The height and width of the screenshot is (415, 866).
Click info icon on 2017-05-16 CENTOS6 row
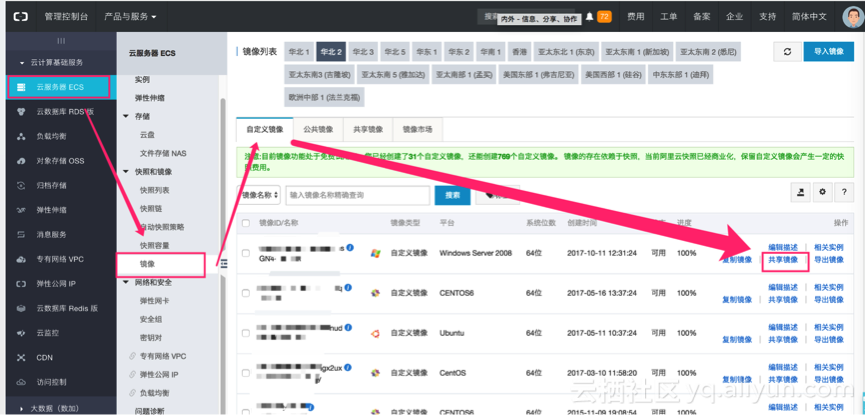click(348, 288)
